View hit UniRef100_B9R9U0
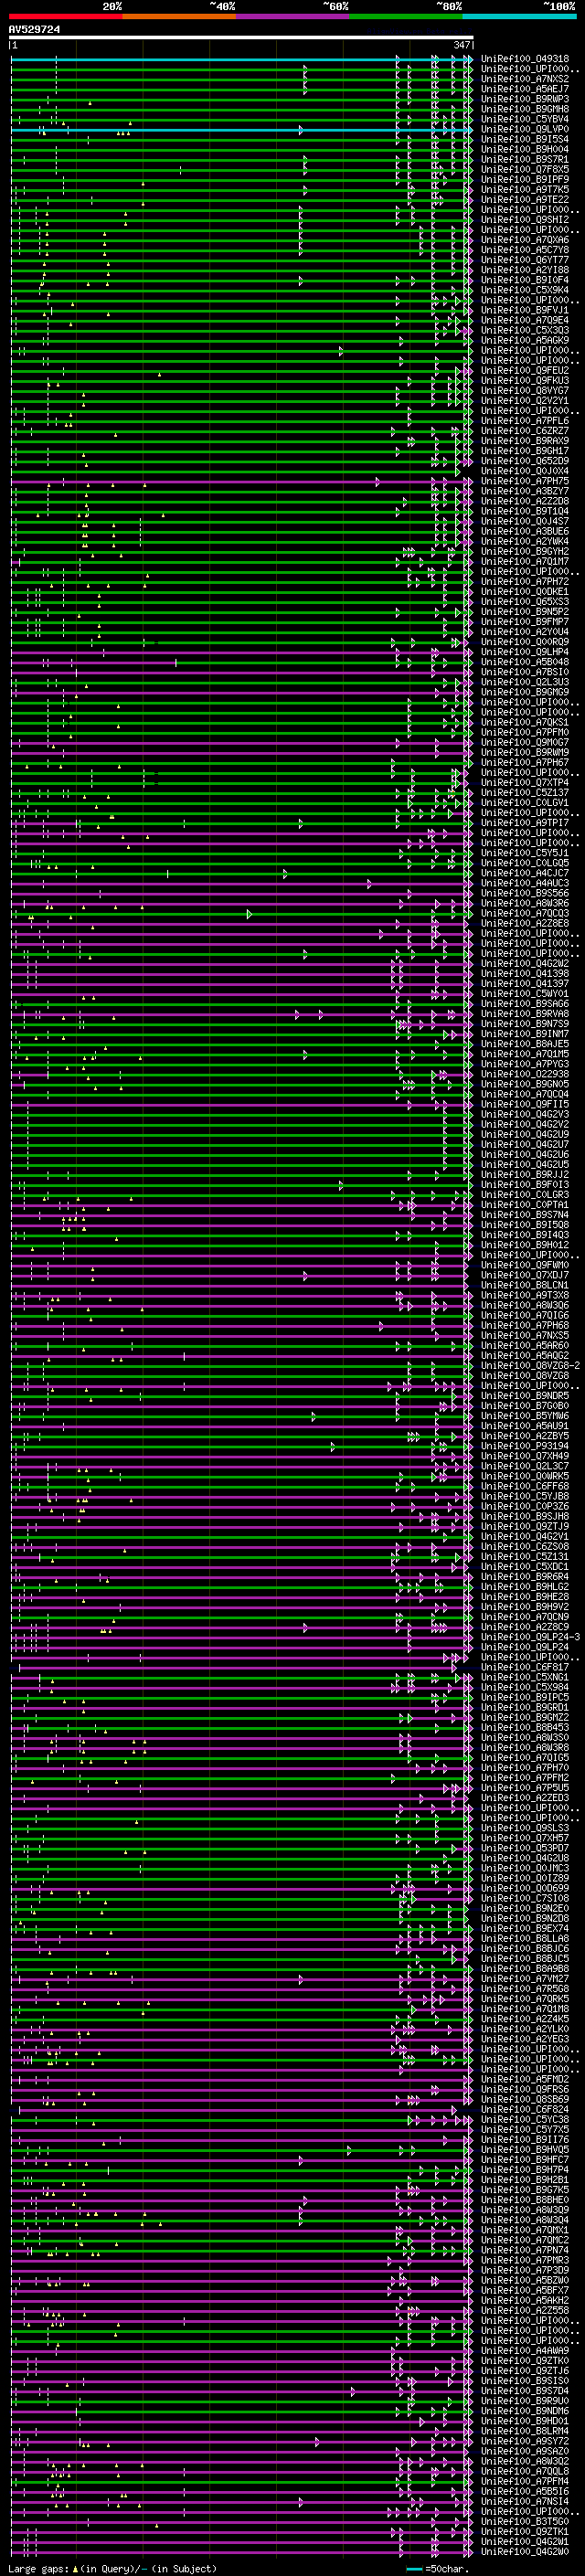This screenshot has width=585, height=2576. (525, 2401)
